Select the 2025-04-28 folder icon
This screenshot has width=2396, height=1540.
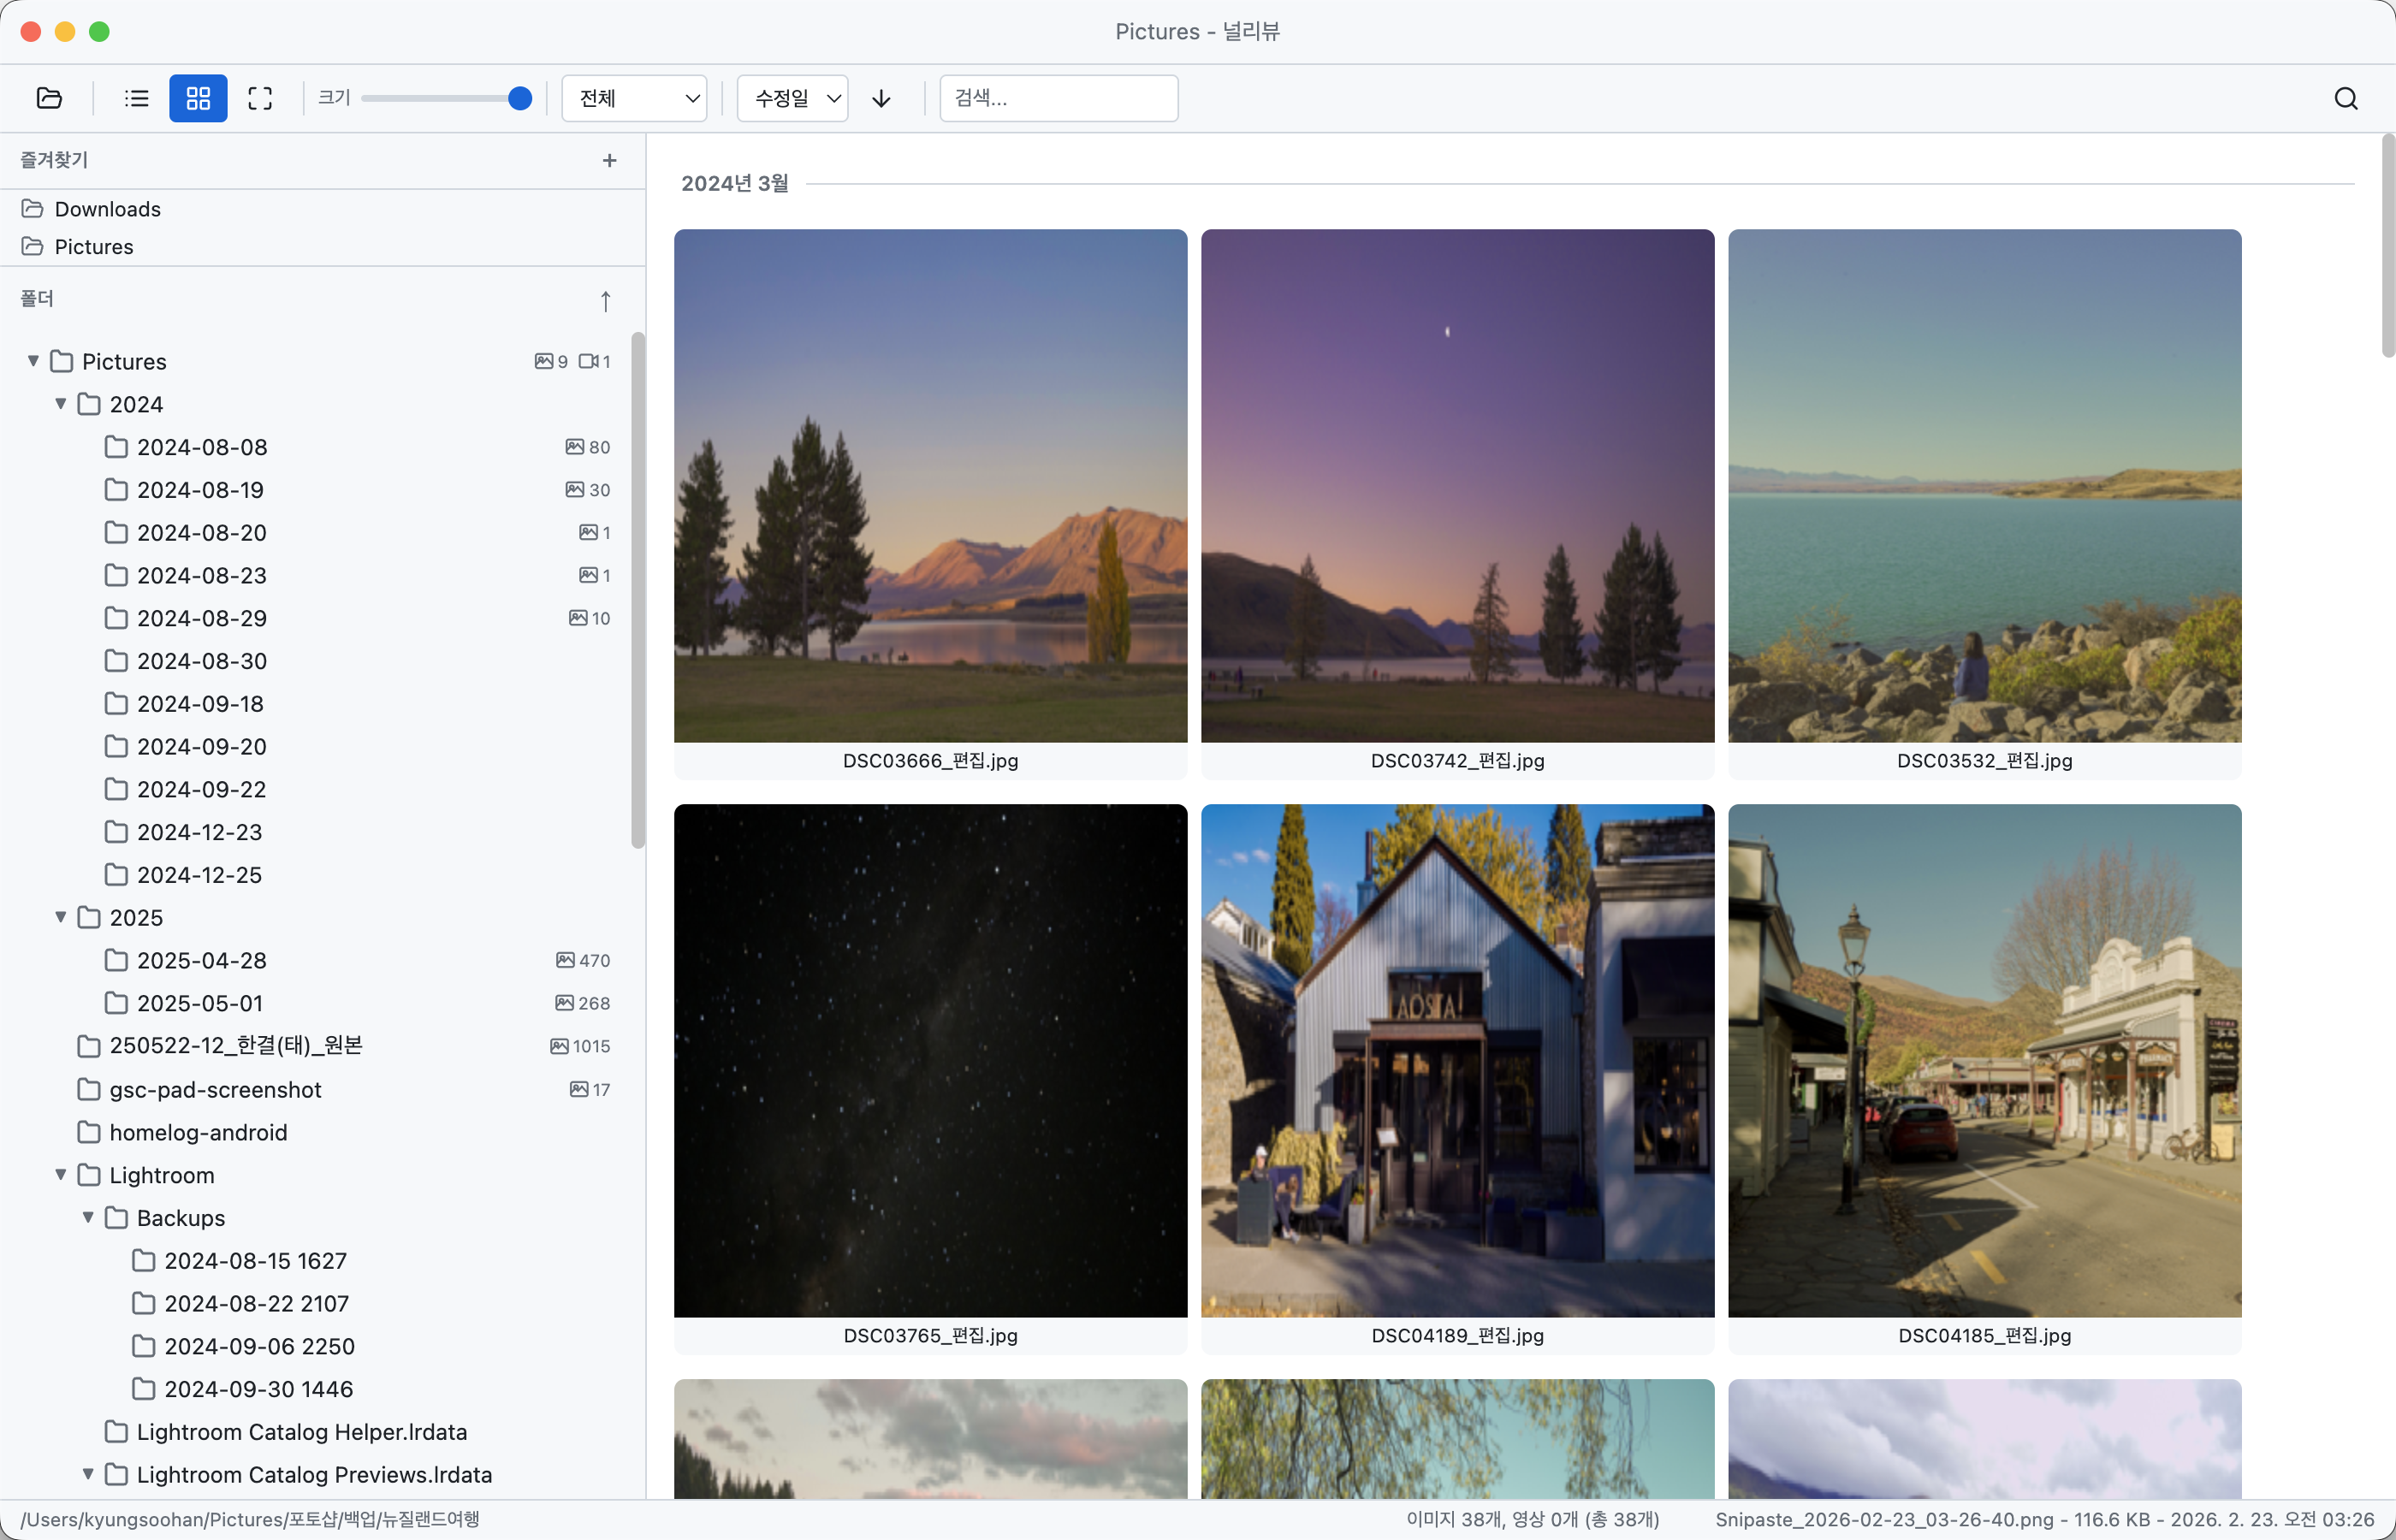click(x=117, y=960)
